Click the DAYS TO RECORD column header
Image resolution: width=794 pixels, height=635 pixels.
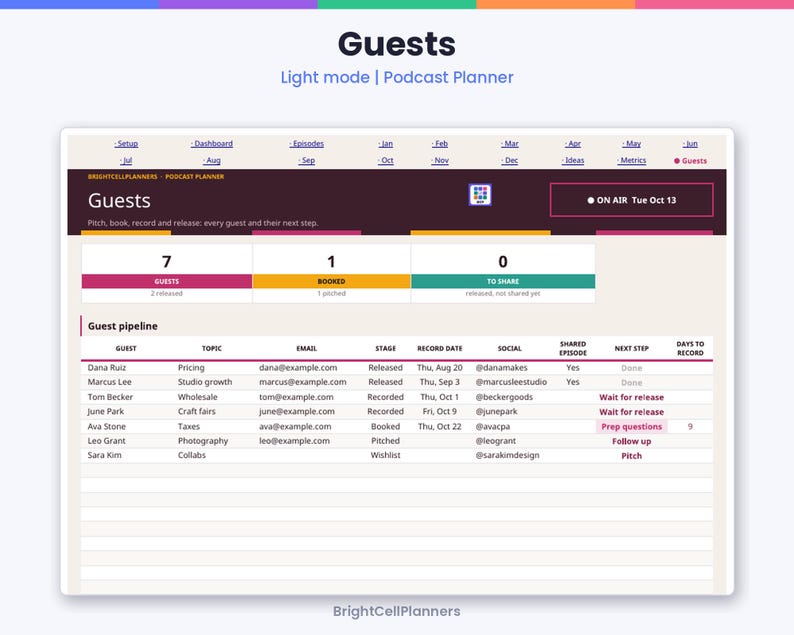point(690,348)
